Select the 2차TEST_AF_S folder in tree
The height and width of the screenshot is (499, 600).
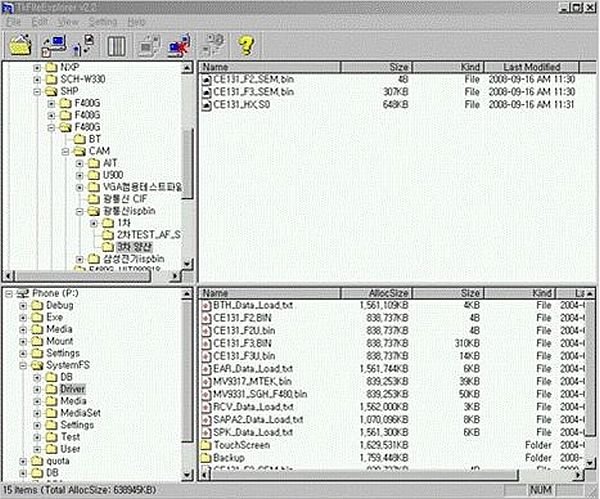point(148,235)
